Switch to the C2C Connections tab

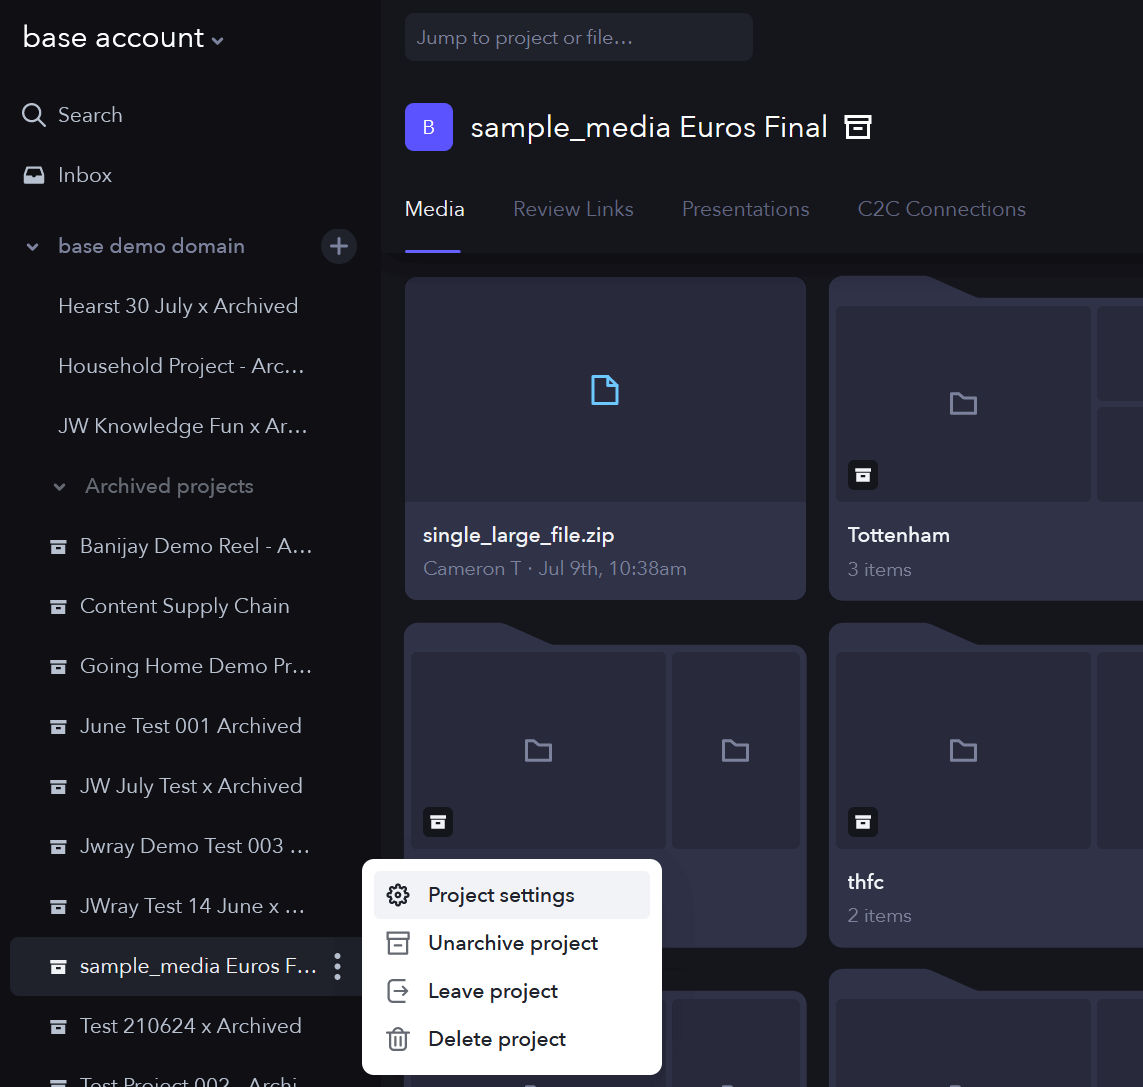[x=941, y=209]
